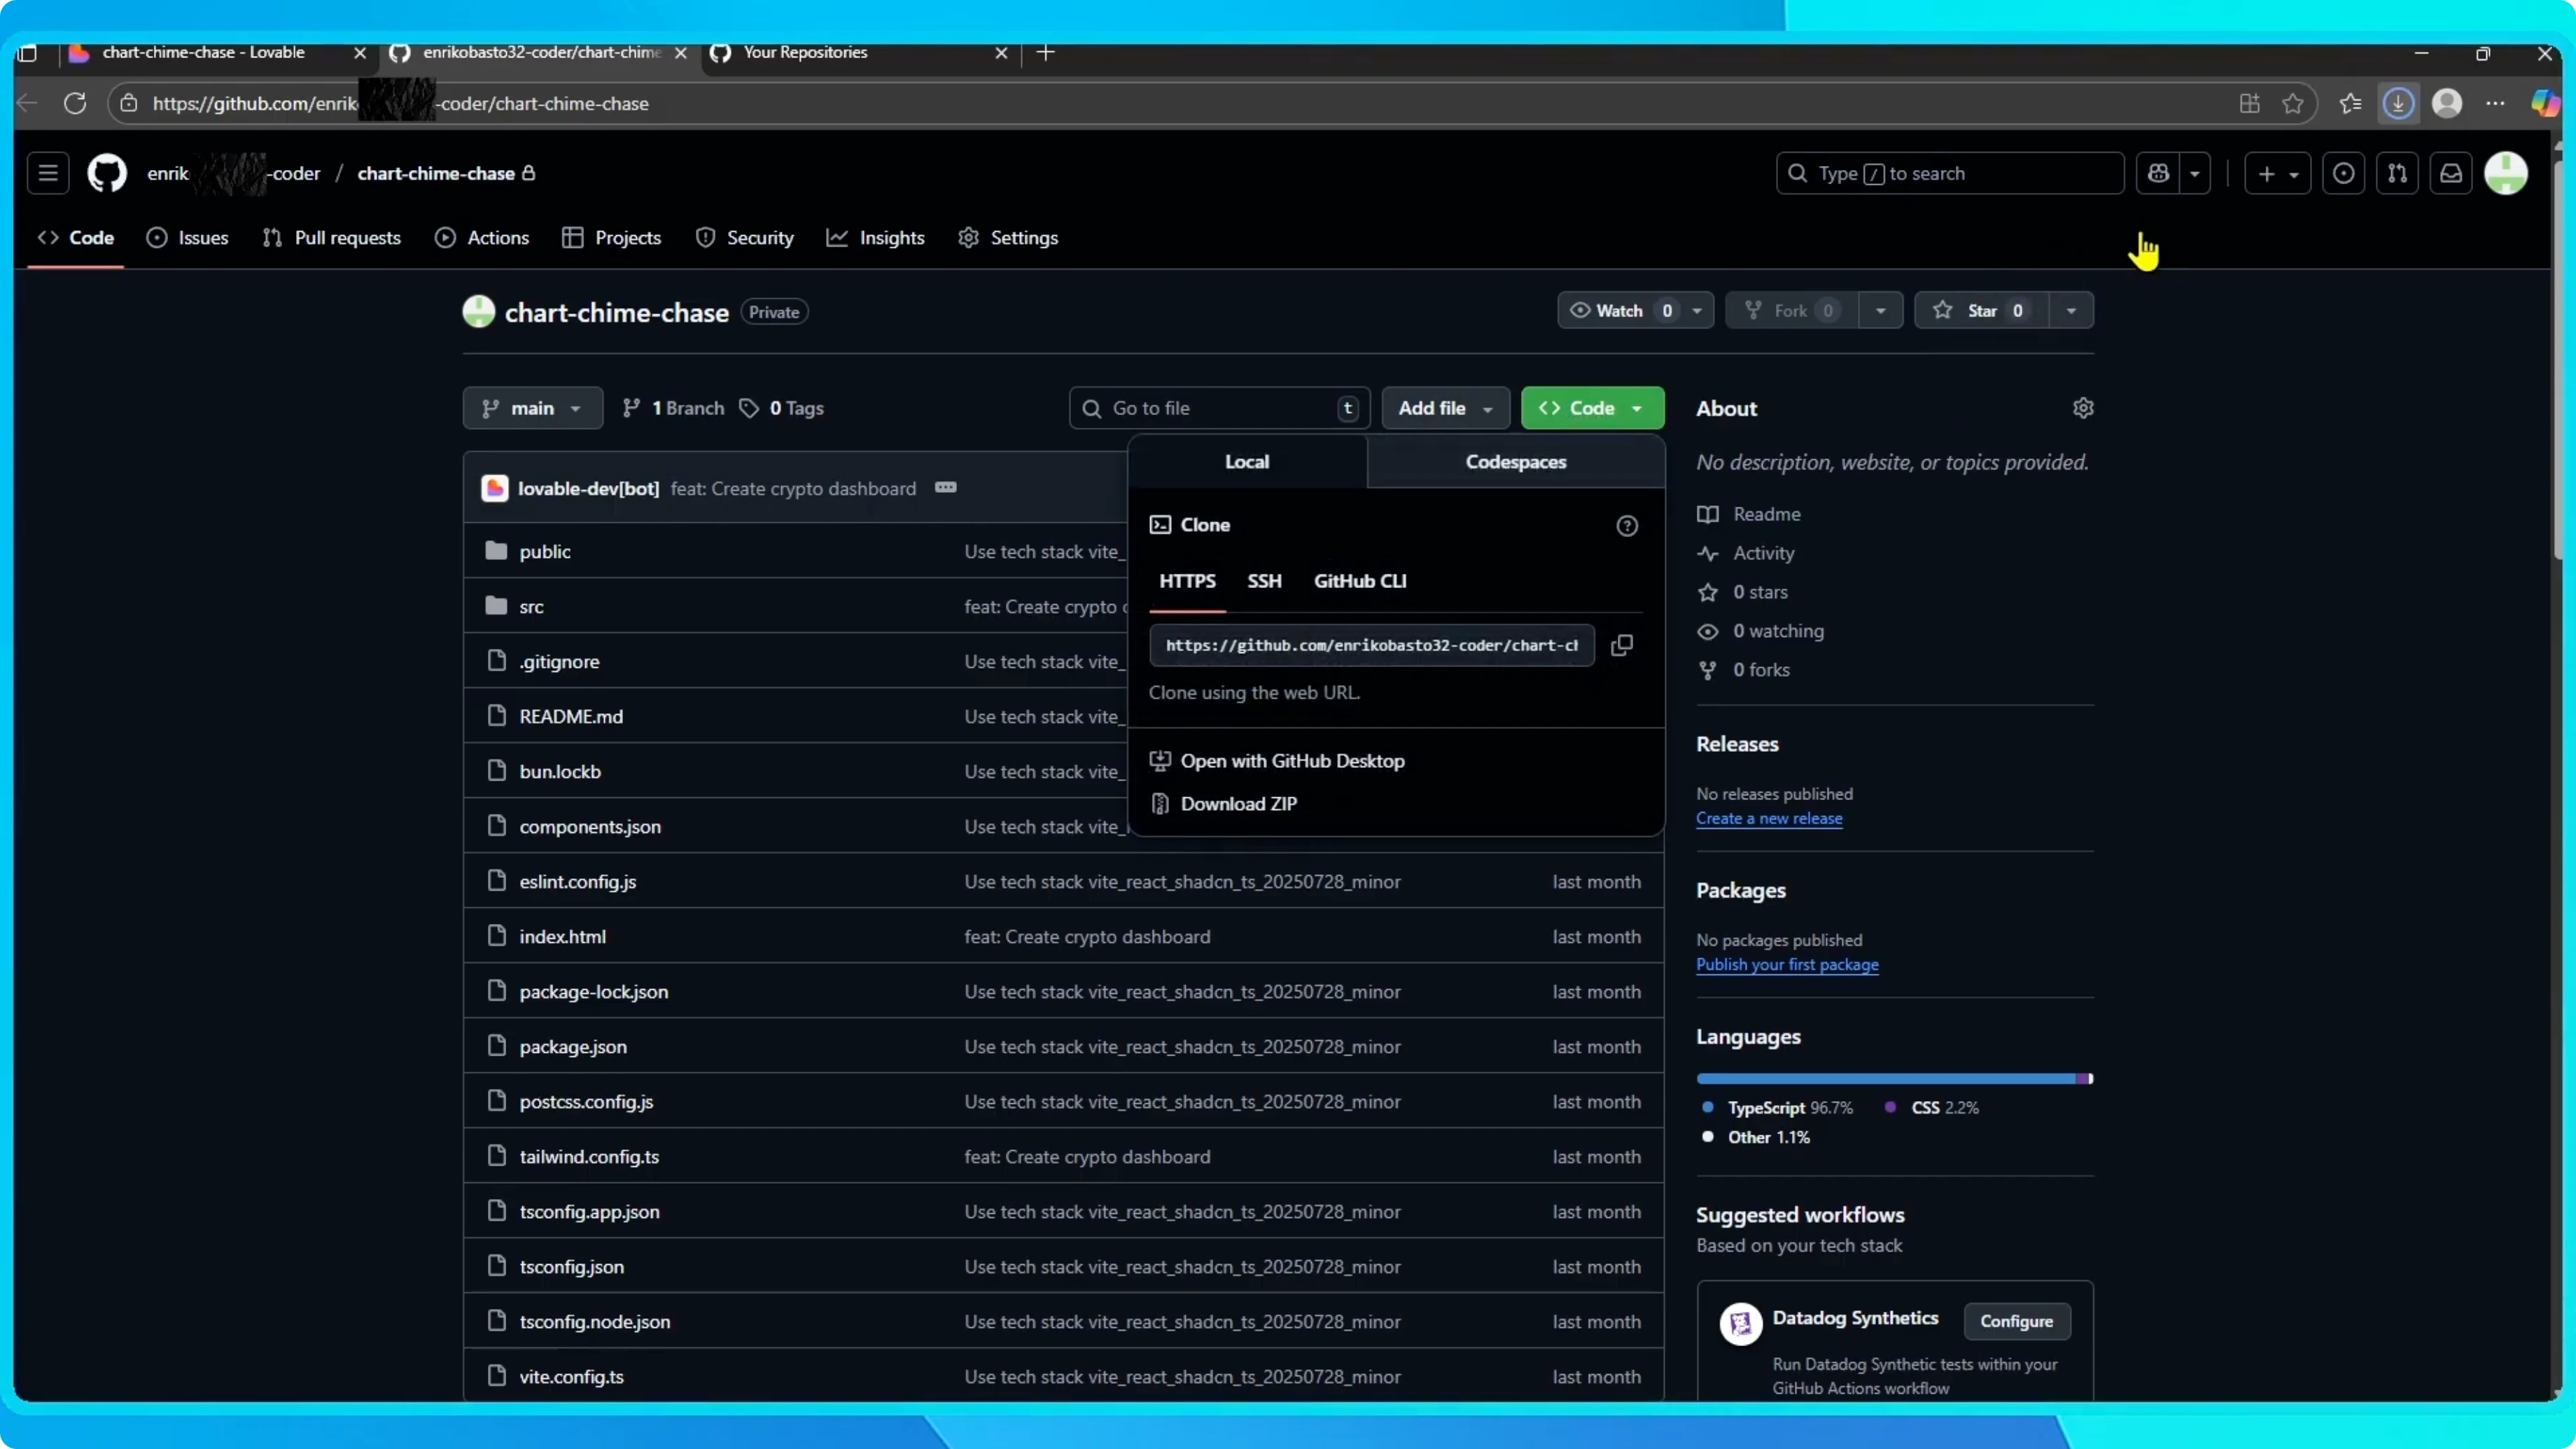The width and height of the screenshot is (2576, 1449).
Task: Open the Projects repository tab
Action: (x=612, y=237)
